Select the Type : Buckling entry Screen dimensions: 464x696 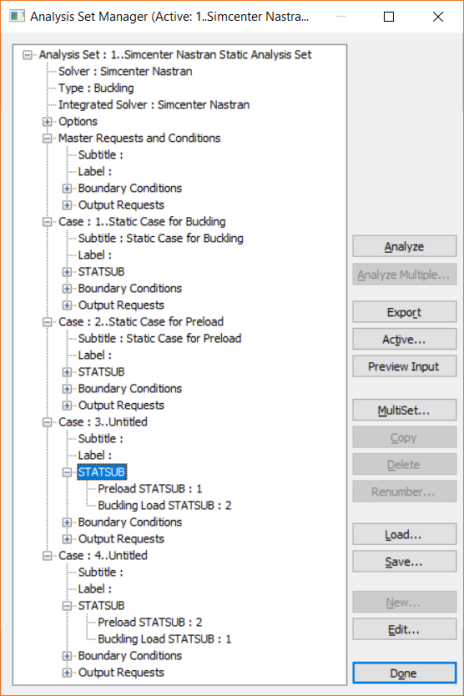96,88
